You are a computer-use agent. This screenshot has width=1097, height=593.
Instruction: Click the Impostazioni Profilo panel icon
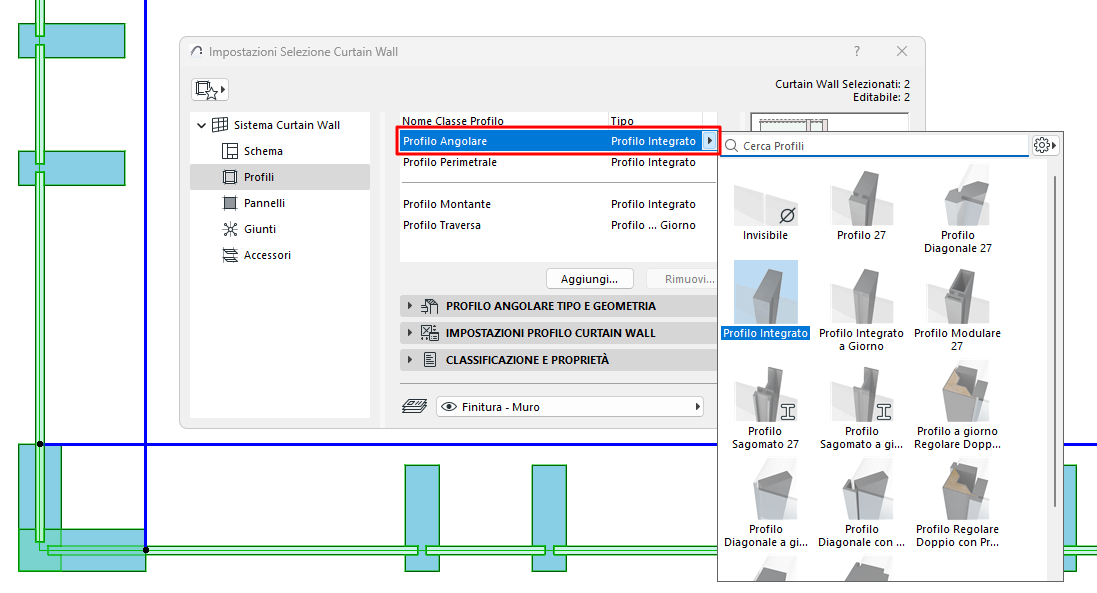click(430, 333)
